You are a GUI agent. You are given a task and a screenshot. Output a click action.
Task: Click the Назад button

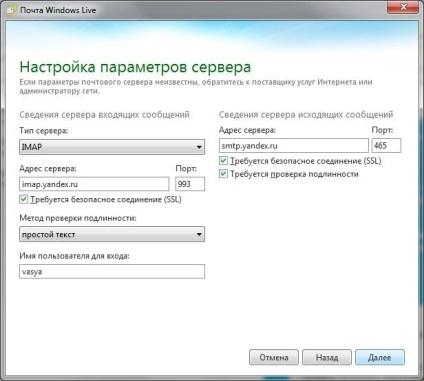click(327, 357)
